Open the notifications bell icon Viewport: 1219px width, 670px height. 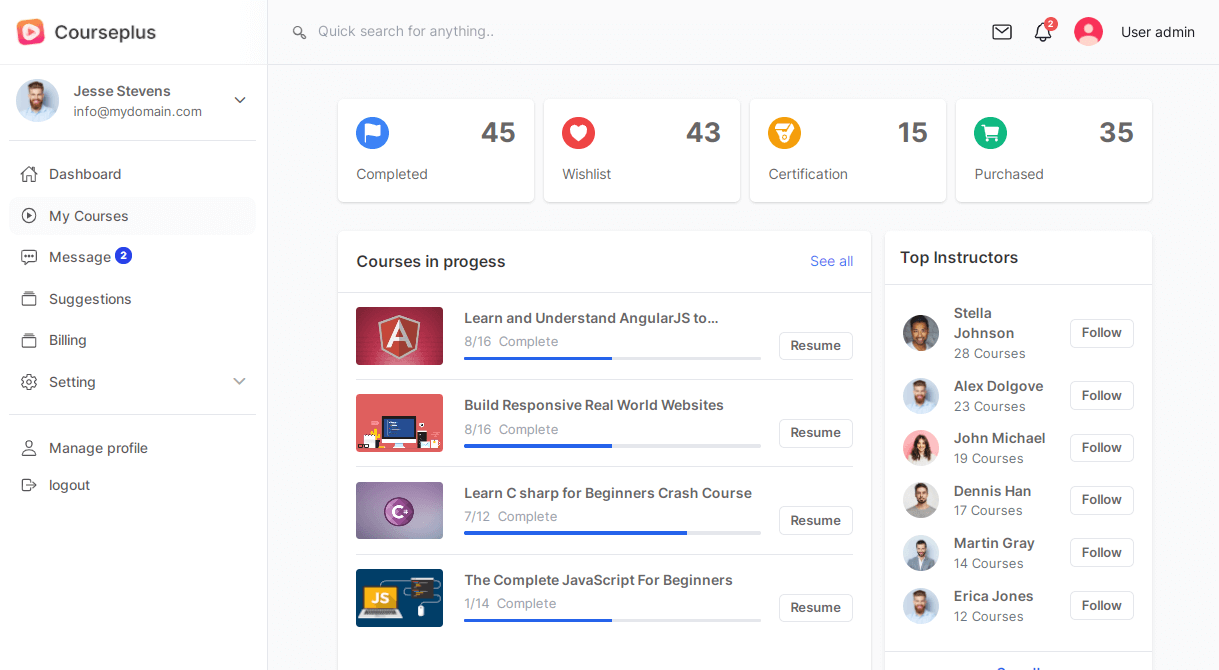(x=1042, y=32)
